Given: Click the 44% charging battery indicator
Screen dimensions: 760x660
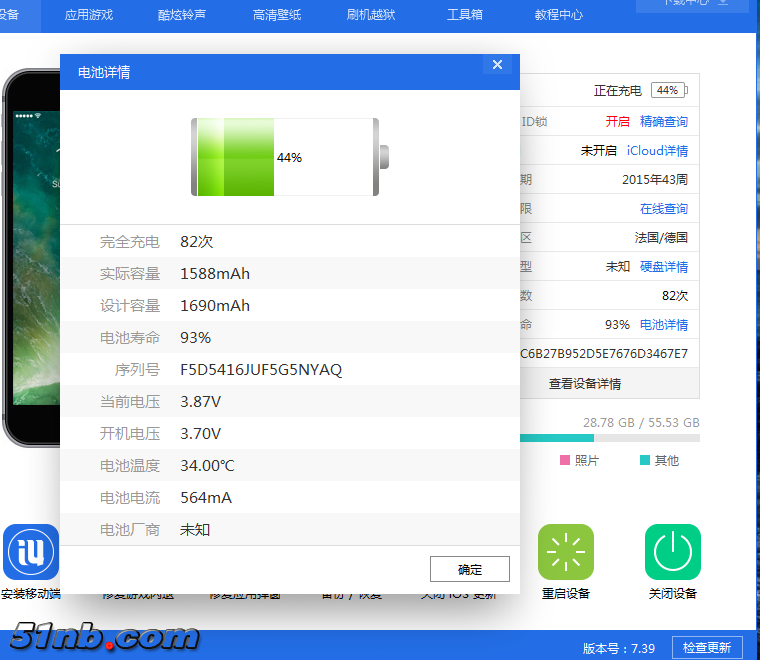Looking at the screenshot, I should pos(668,91).
